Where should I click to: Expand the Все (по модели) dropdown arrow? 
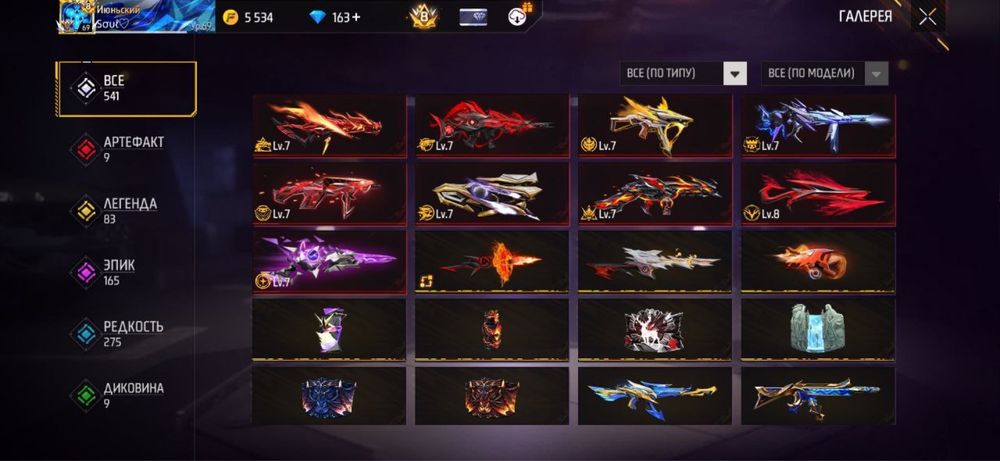click(x=876, y=73)
